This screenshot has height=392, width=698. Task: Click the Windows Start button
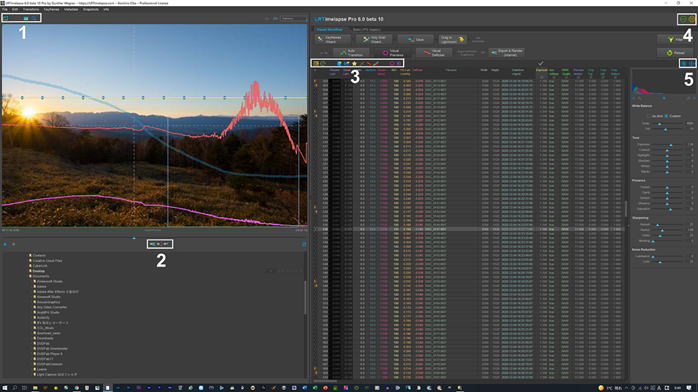(x=5, y=388)
